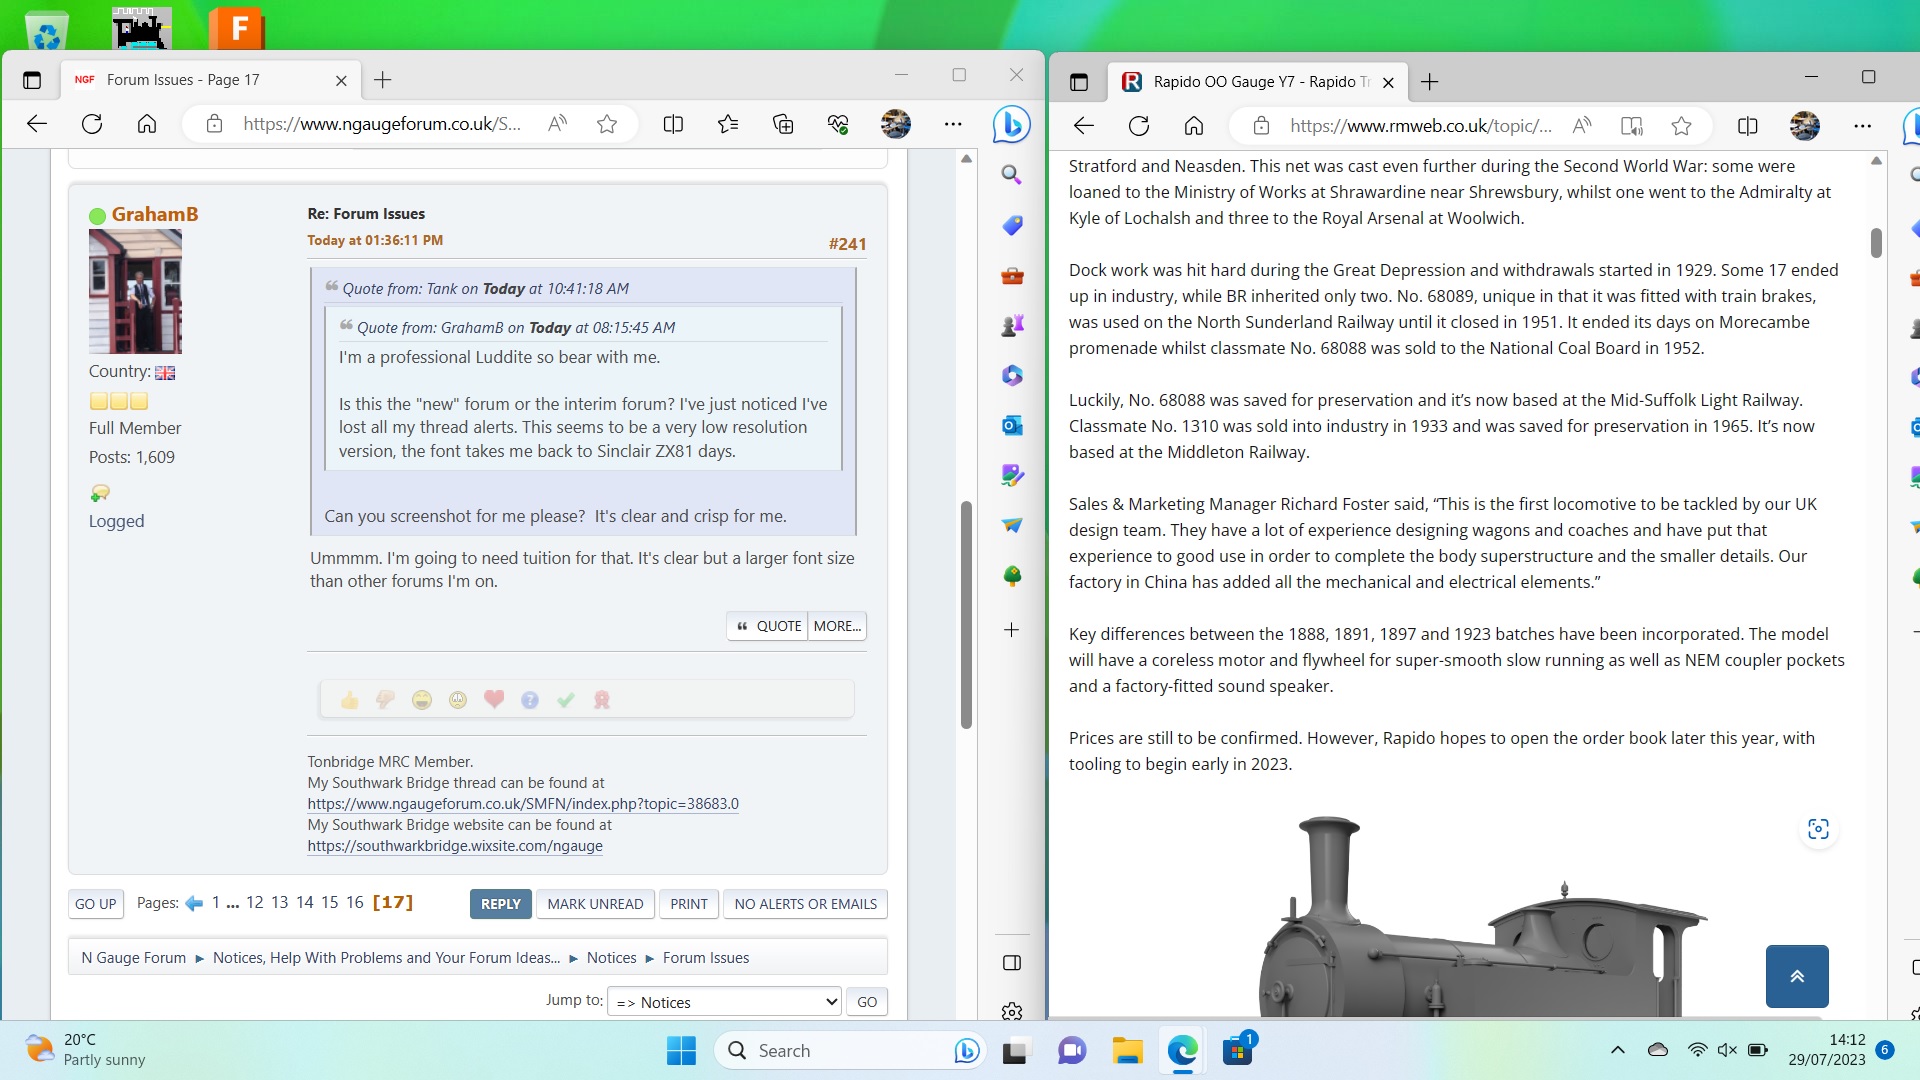Click GO button beside Jump to
Viewport: 1920px width, 1080px height.
coord(867,1002)
